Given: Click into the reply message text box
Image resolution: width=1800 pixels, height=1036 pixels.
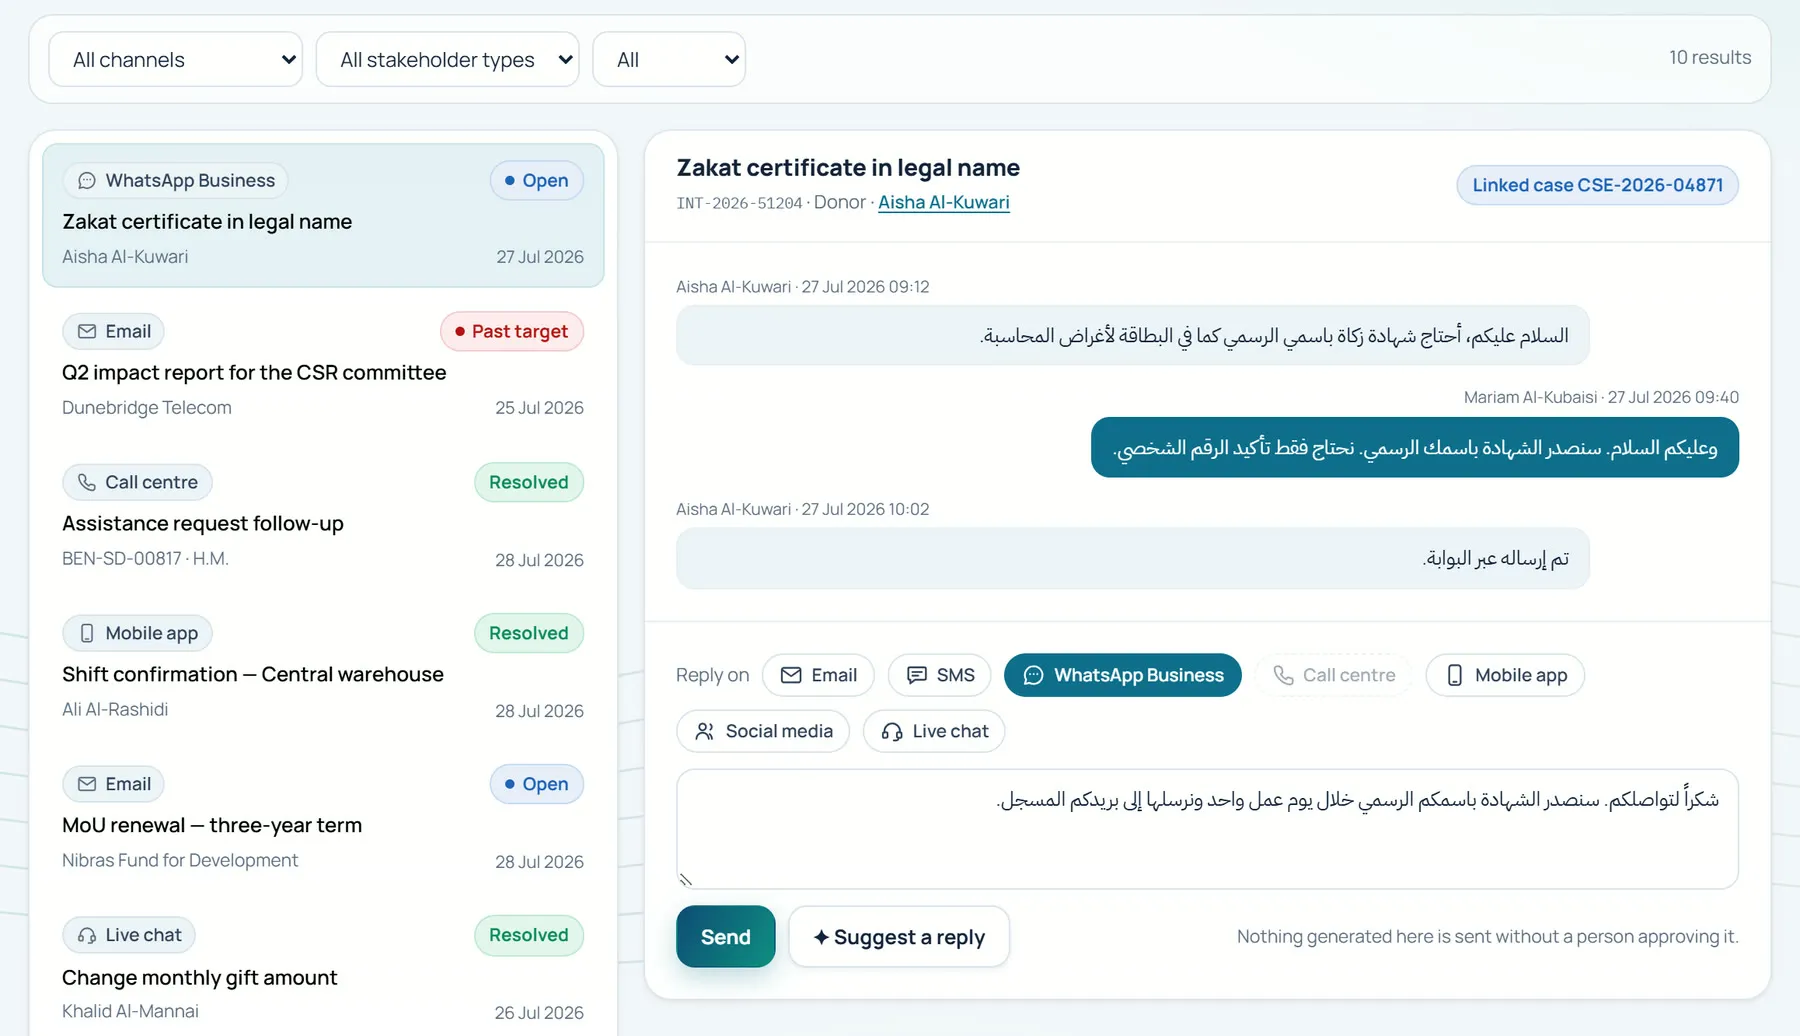Looking at the screenshot, I should tap(1207, 829).
